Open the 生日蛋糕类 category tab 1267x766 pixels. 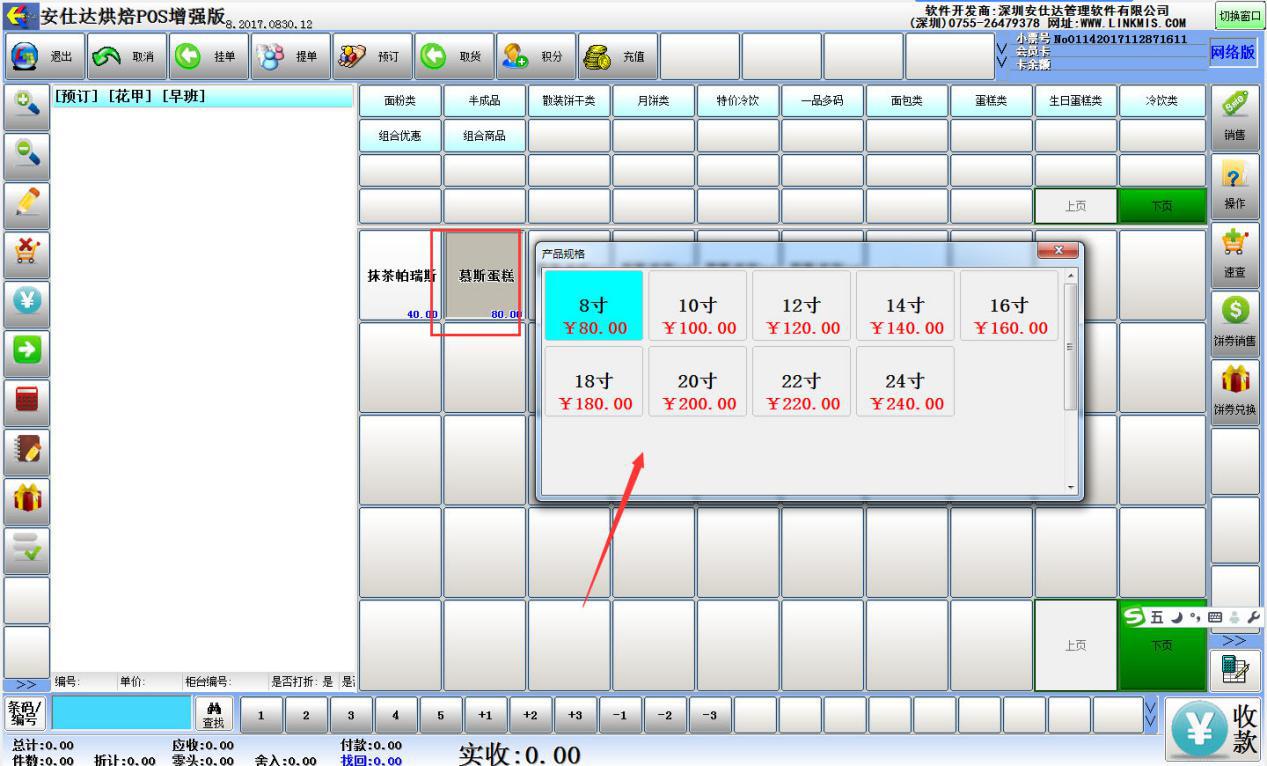1076,101
